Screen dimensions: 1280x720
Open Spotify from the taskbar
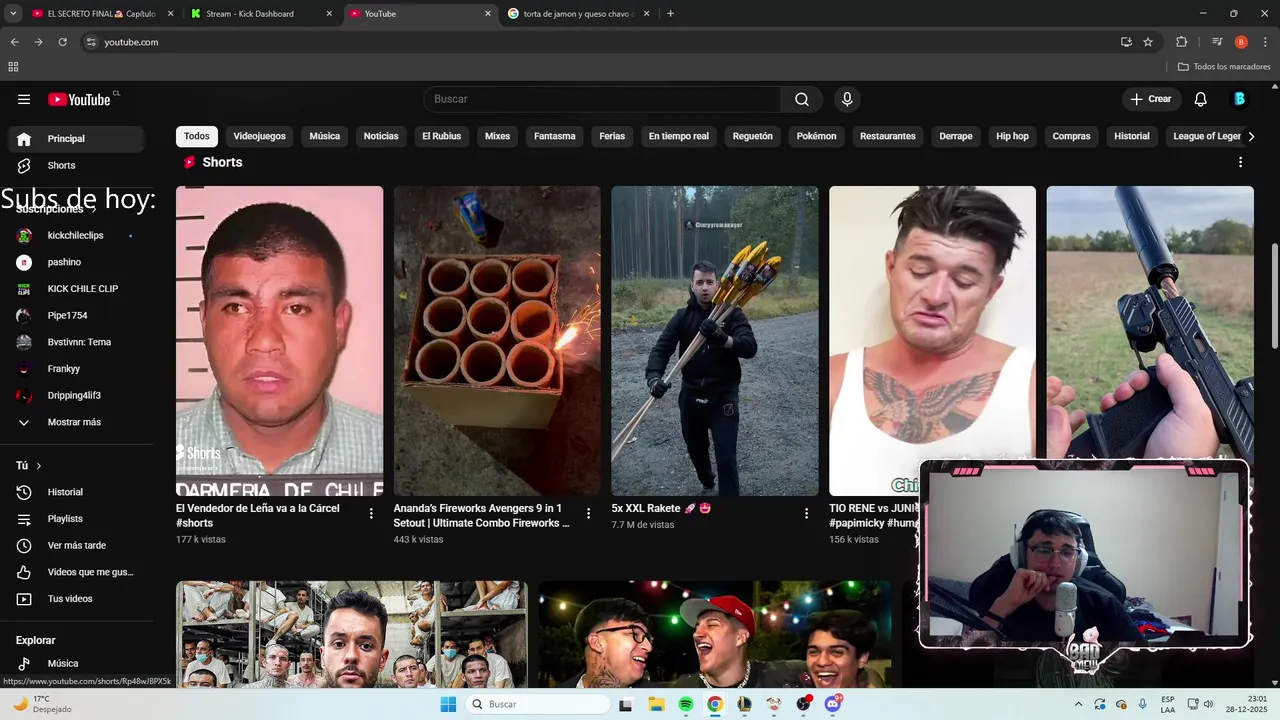[686, 704]
